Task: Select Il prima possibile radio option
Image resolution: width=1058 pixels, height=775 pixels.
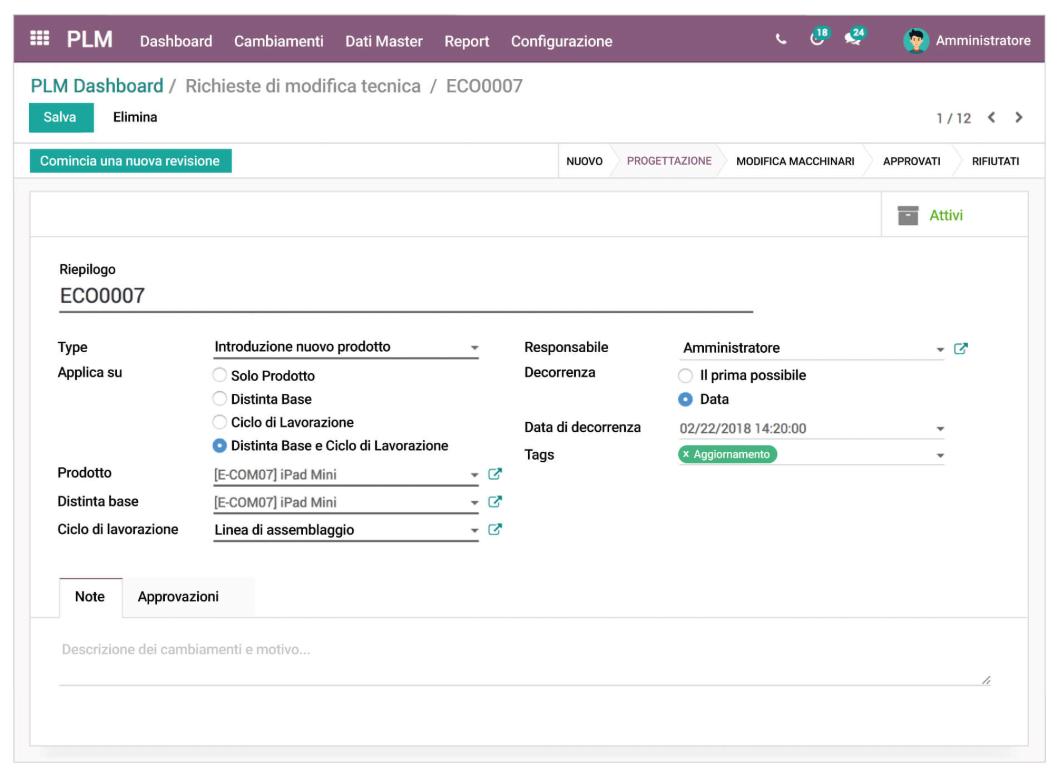Action: point(685,376)
